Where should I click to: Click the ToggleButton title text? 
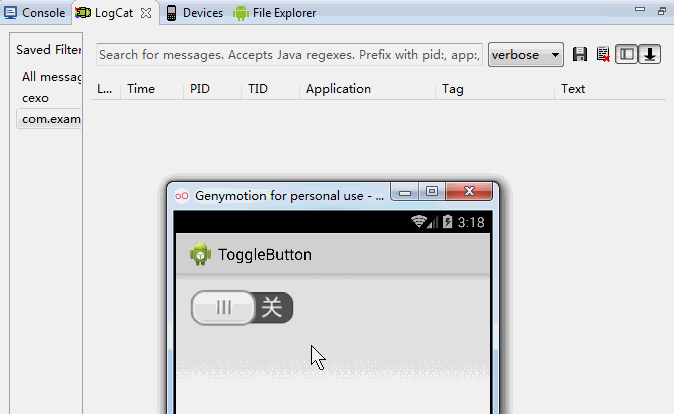coord(265,255)
